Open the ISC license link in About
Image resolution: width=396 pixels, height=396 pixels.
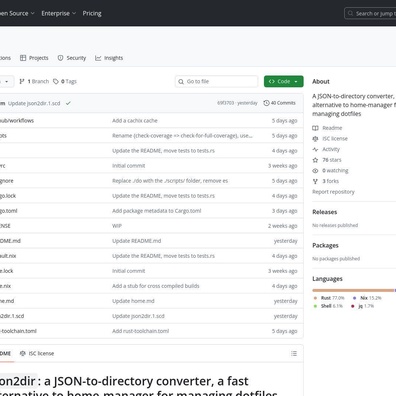(x=335, y=139)
